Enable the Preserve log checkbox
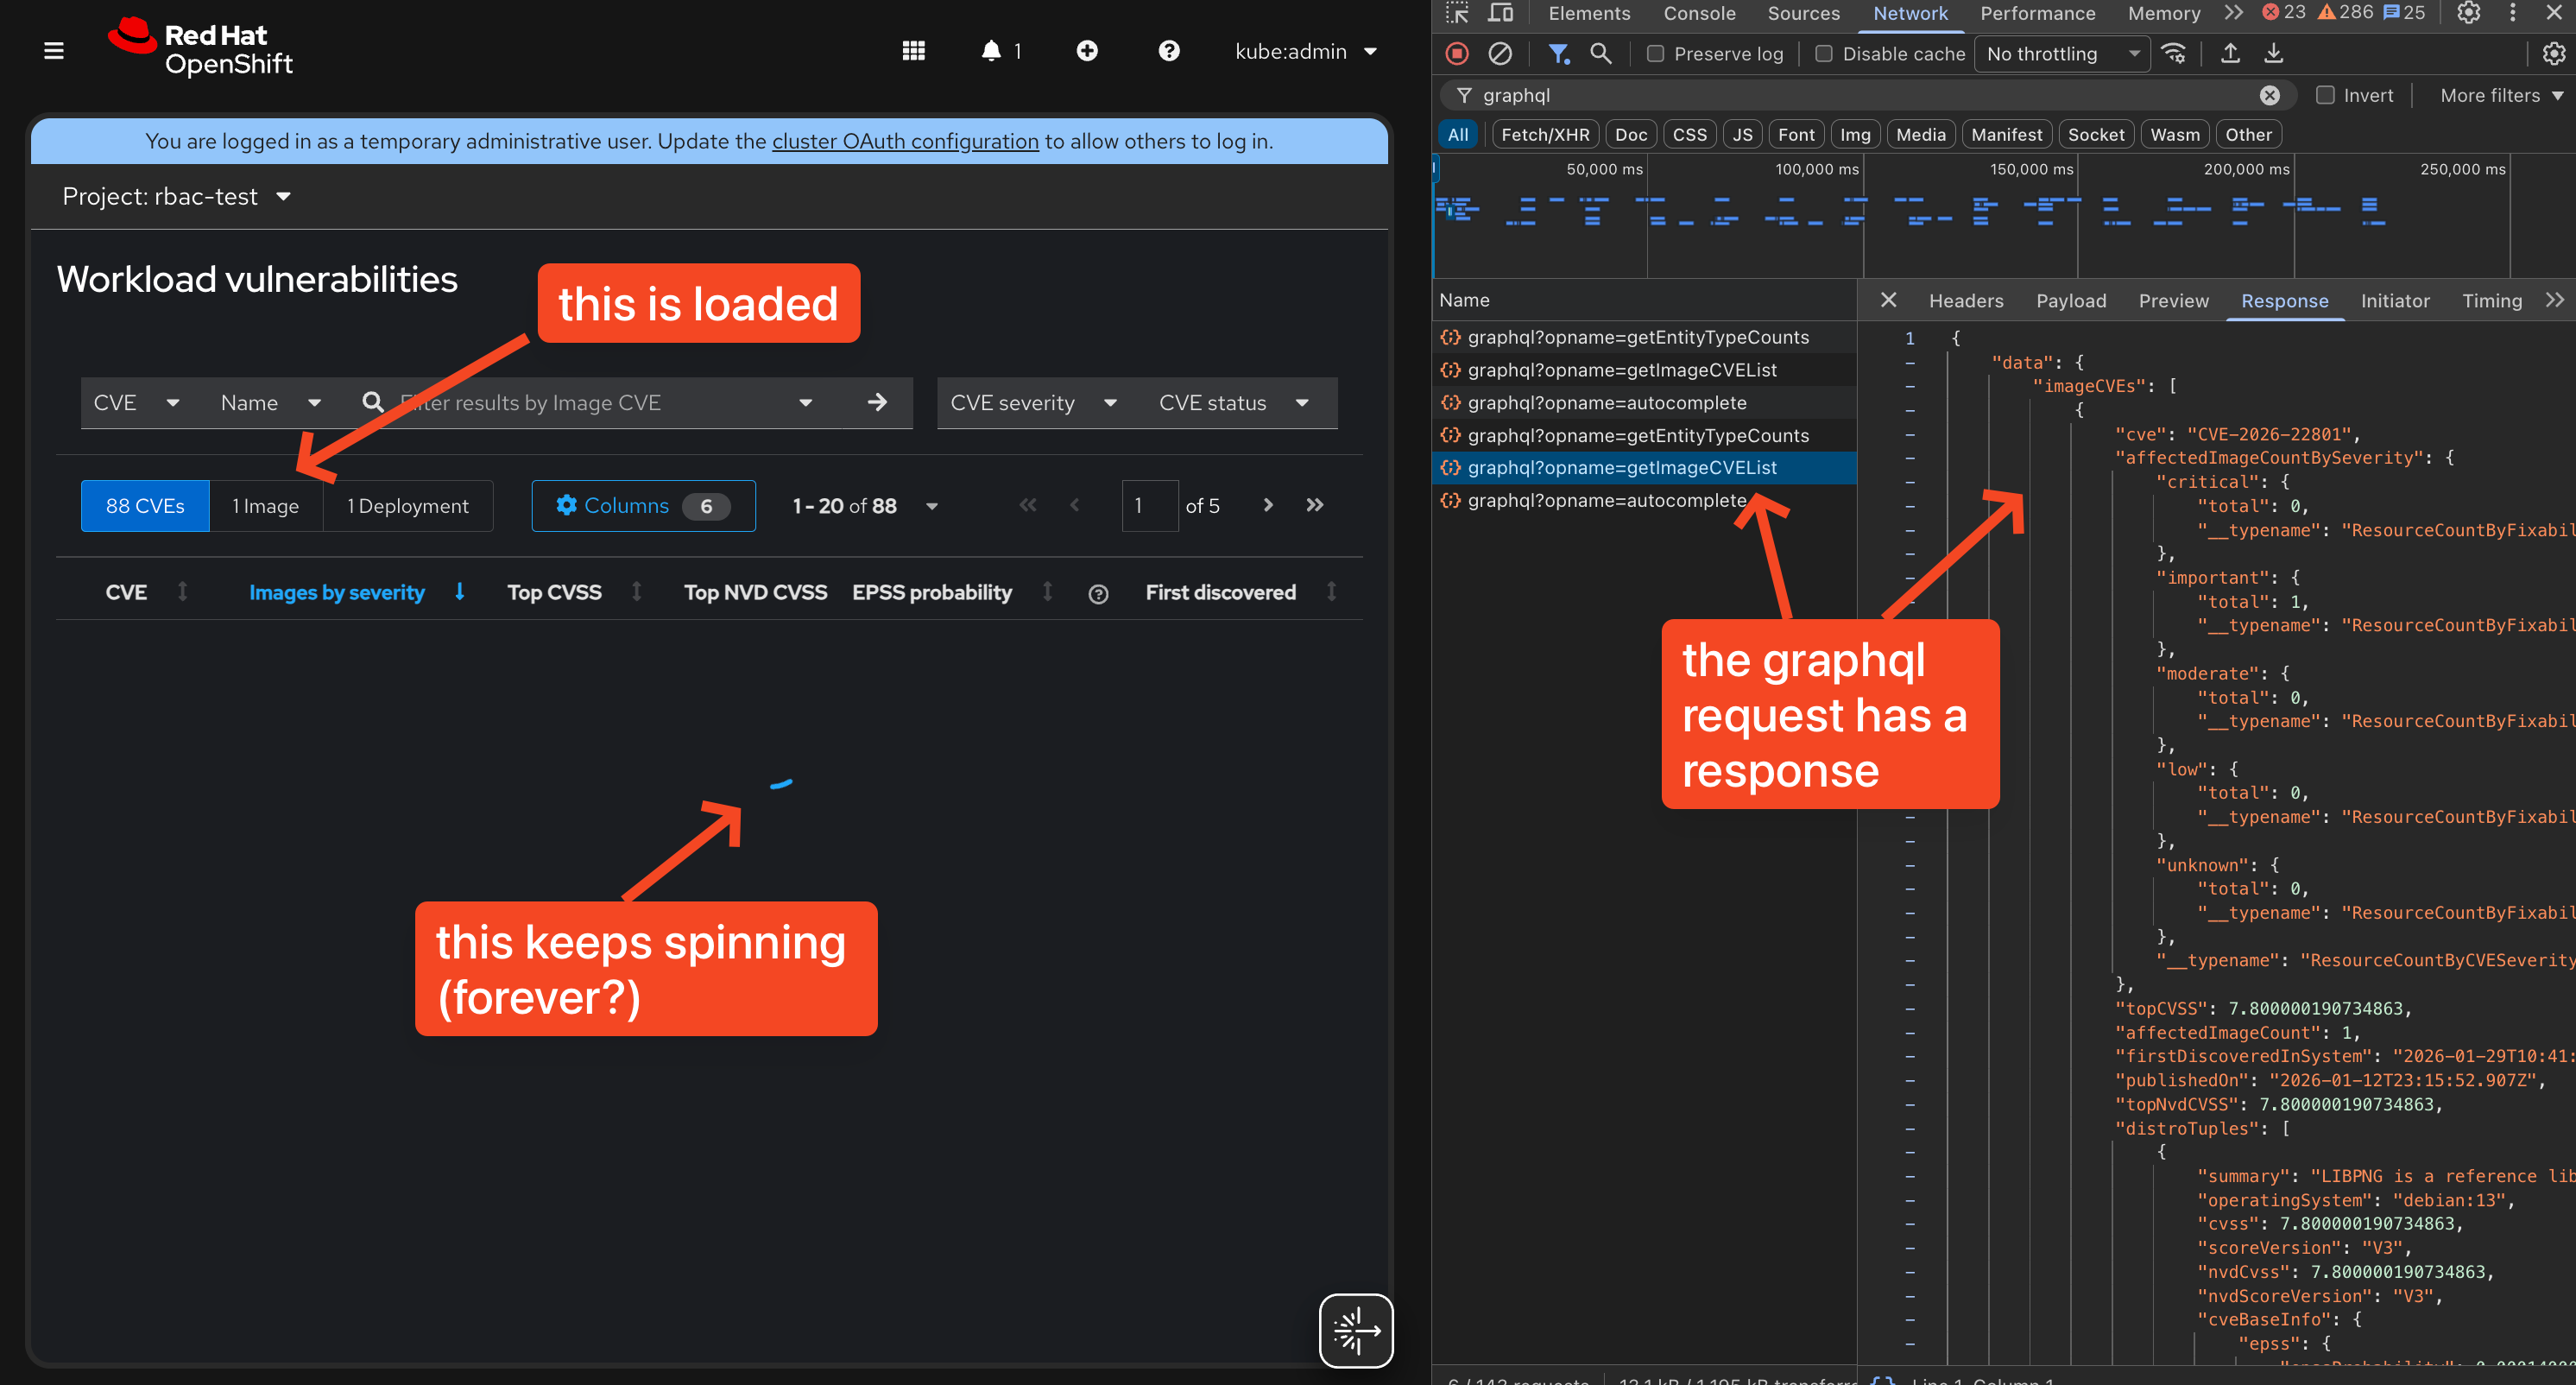Image resolution: width=2576 pixels, height=1385 pixels. tap(1655, 54)
